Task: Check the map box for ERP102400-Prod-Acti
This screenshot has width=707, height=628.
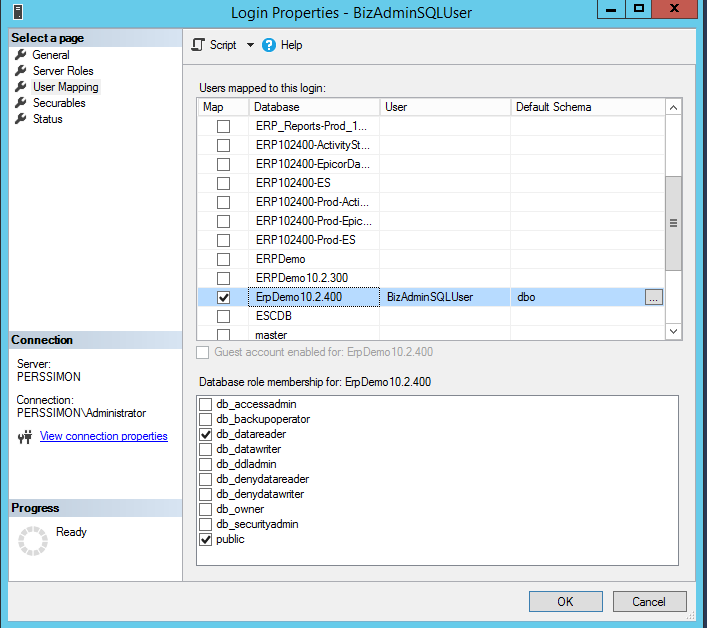Action: click(x=223, y=202)
